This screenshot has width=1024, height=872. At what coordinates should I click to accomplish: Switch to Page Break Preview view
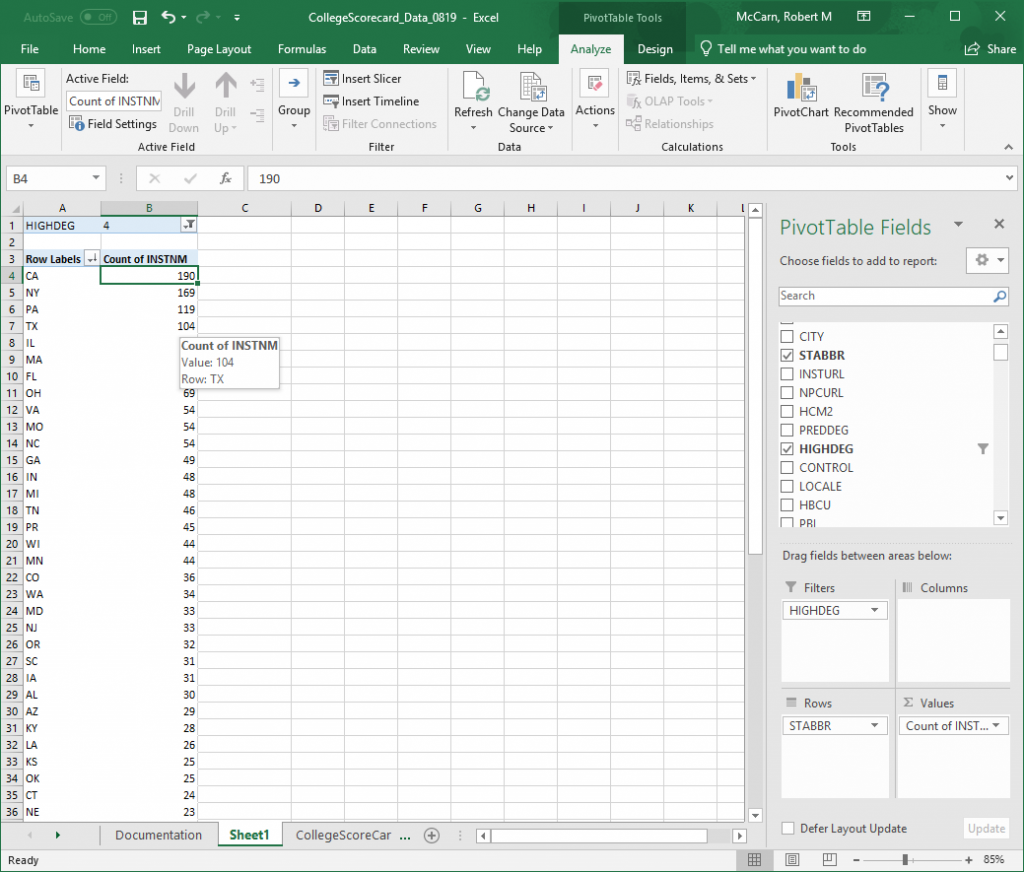tap(829, 860)
